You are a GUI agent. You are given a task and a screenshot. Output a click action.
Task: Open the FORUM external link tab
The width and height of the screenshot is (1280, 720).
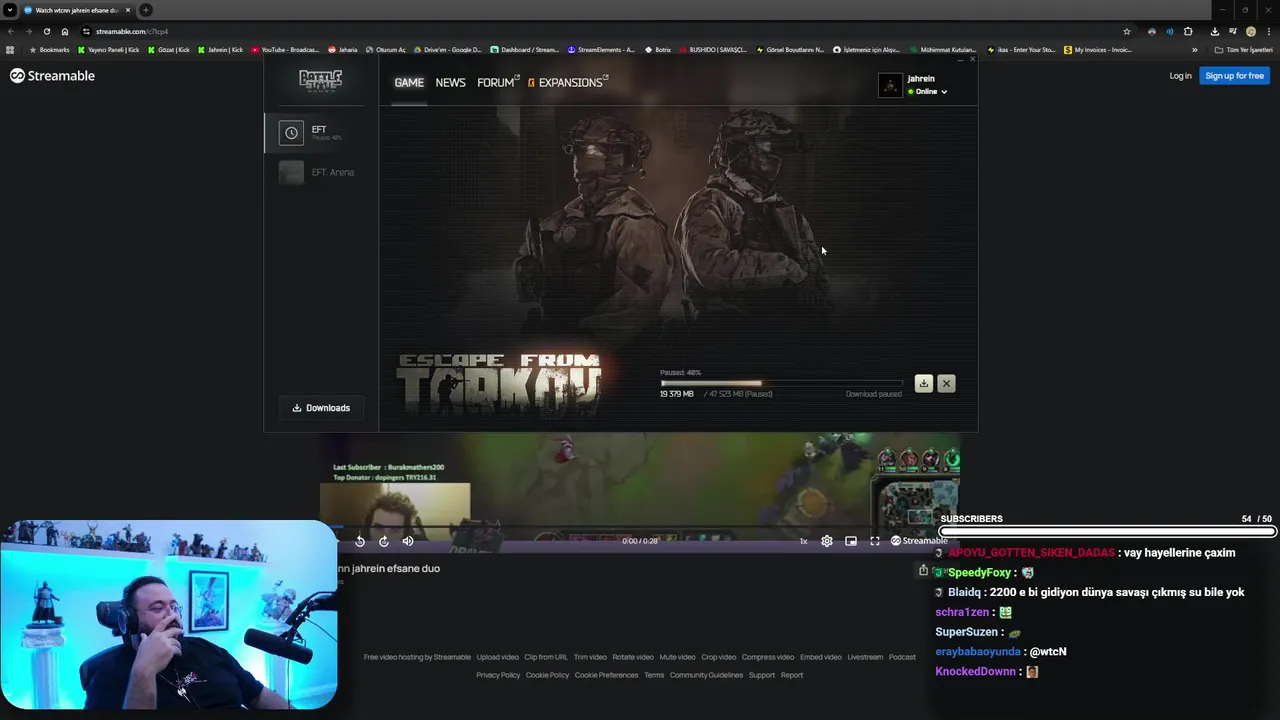coord(498,83)
